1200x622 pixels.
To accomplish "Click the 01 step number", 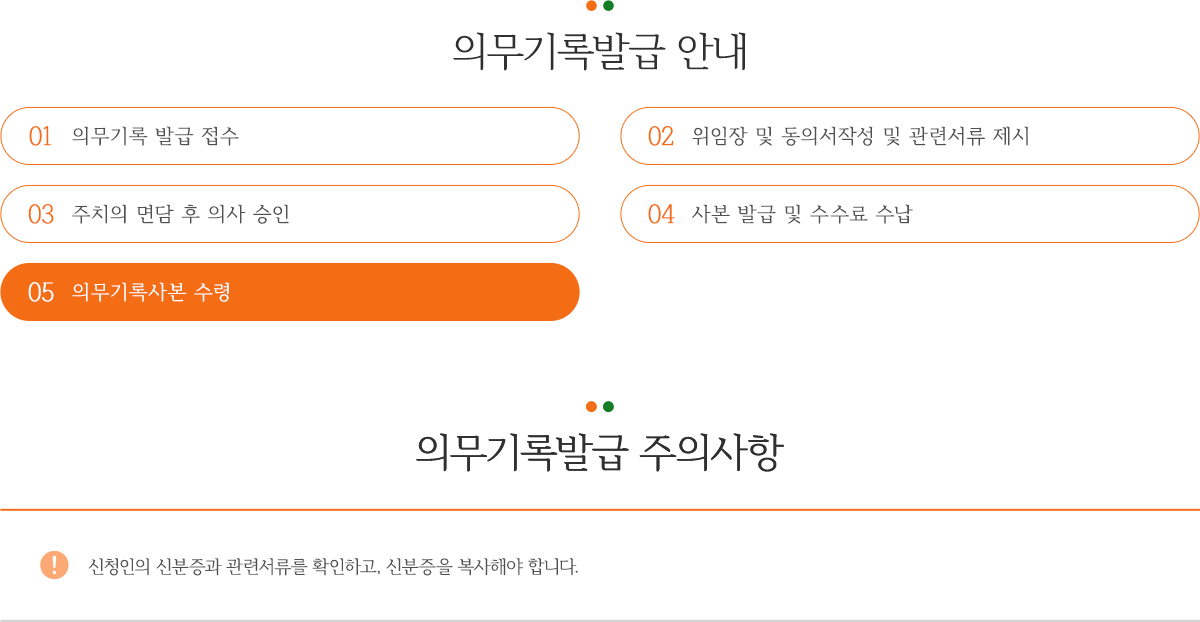I will point(40,136).
